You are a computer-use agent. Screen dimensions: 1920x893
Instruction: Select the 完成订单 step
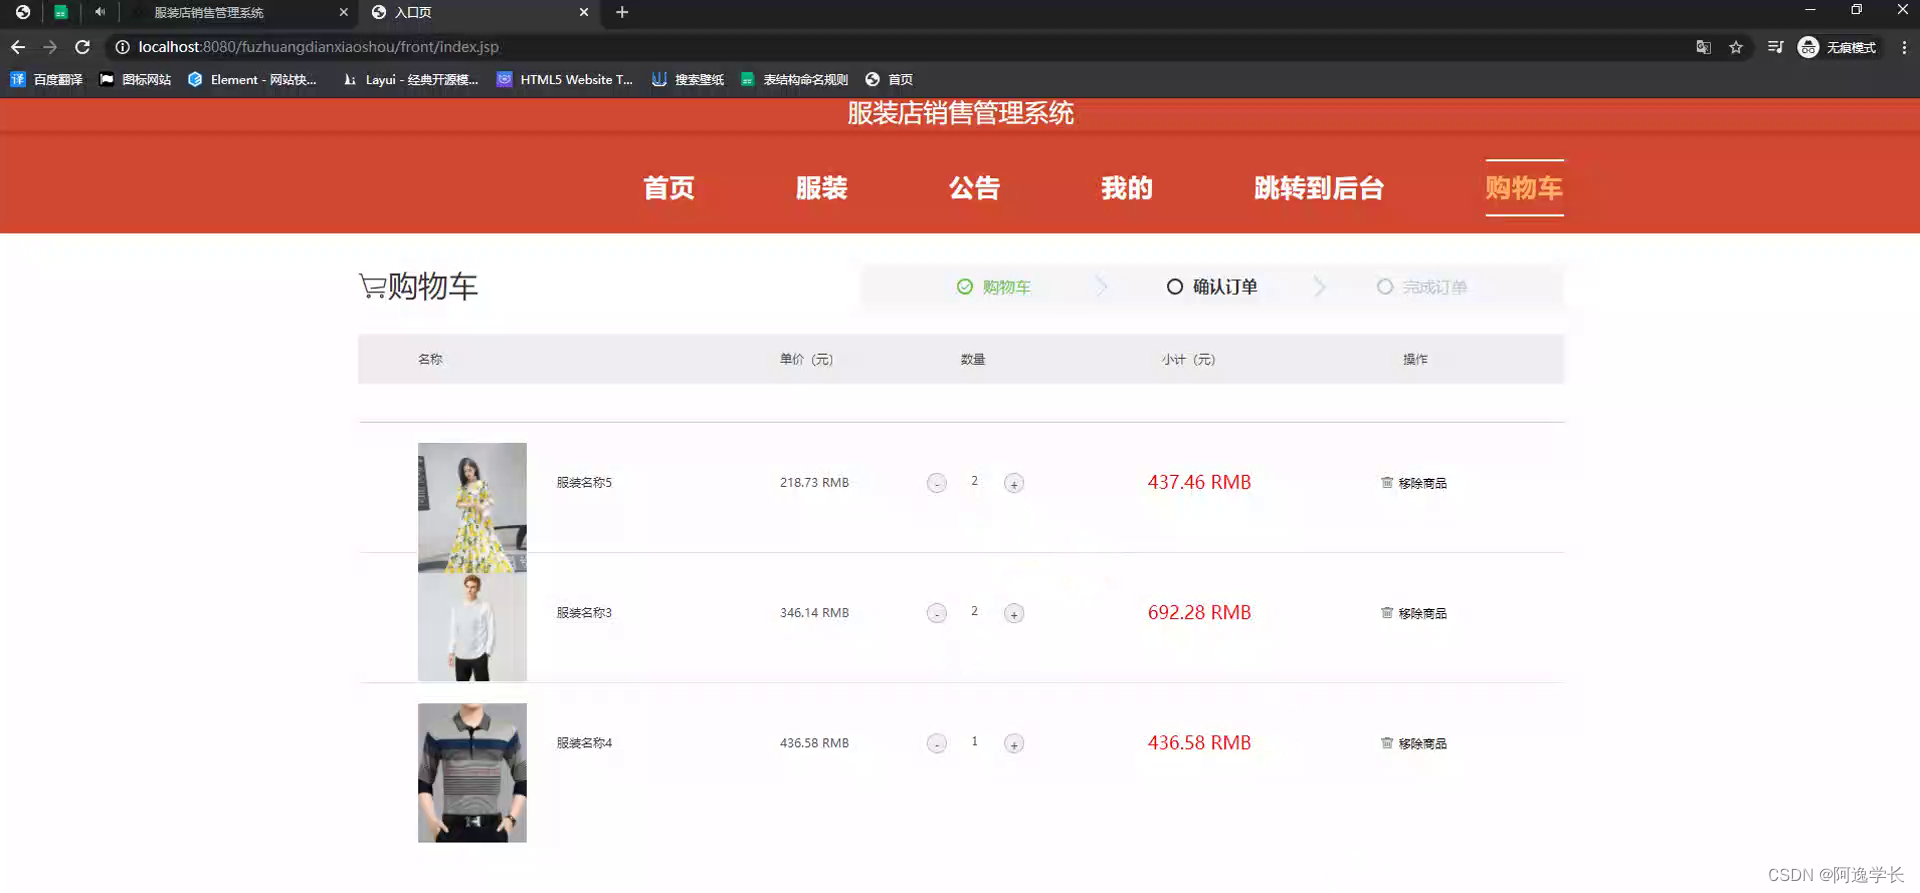[1422, 287]
